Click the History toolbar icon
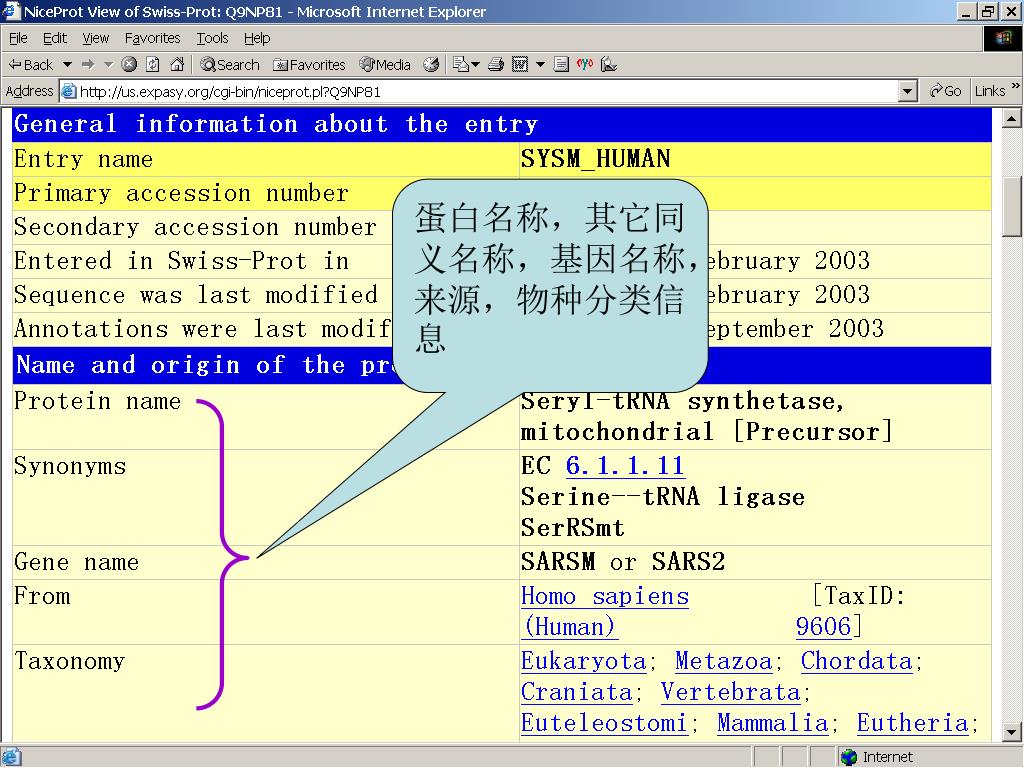The height and width of the screenshot is (768, 1024). (x=431, y=65)
